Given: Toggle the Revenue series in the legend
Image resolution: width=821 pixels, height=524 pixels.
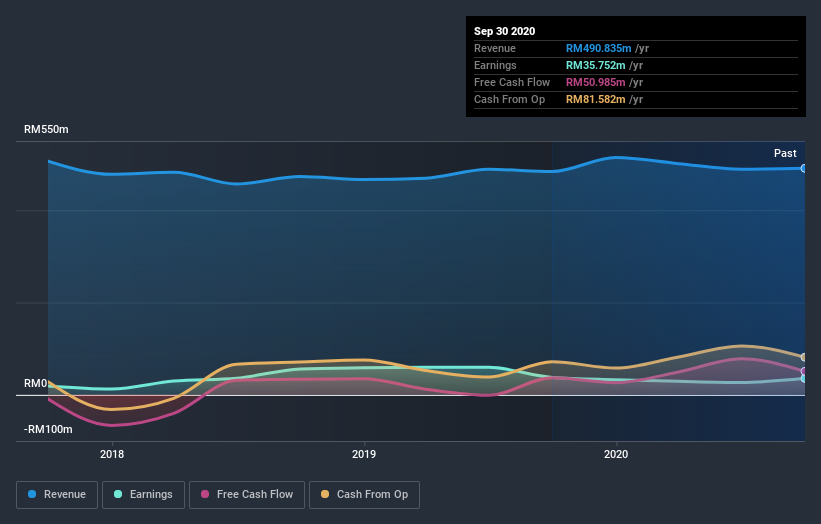Looking at the screenshot, I should pyautogui.click(x=57, y=495).
